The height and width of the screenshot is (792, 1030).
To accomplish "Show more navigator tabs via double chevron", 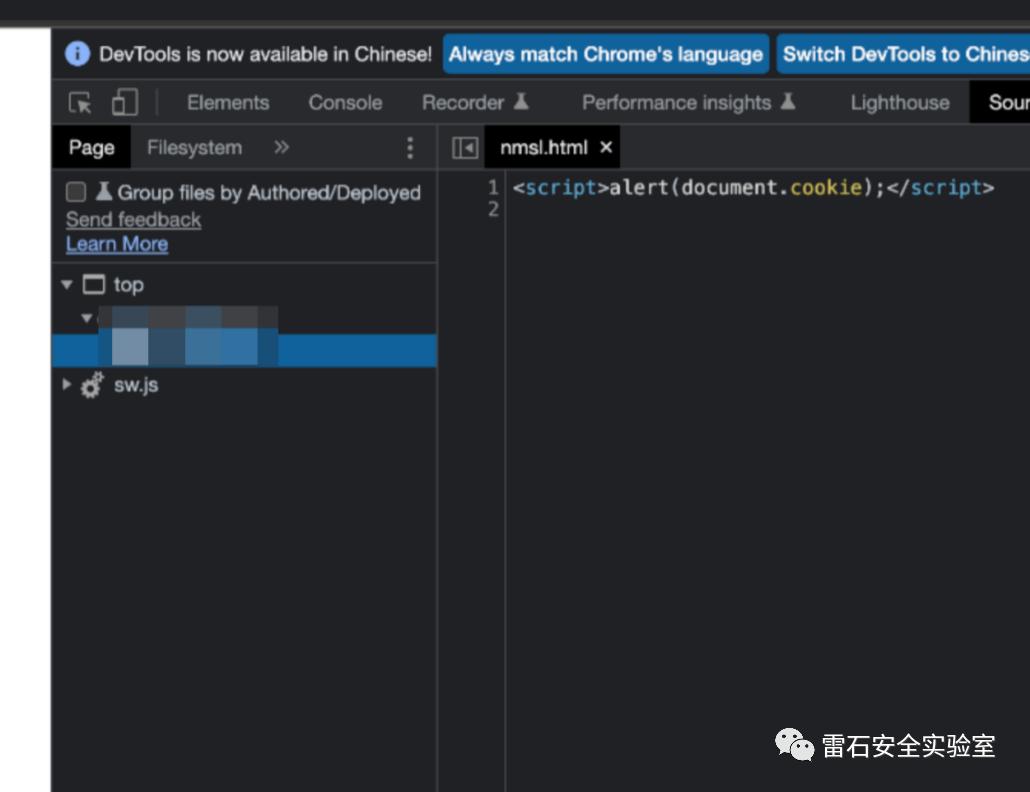I will click(281, 147).
